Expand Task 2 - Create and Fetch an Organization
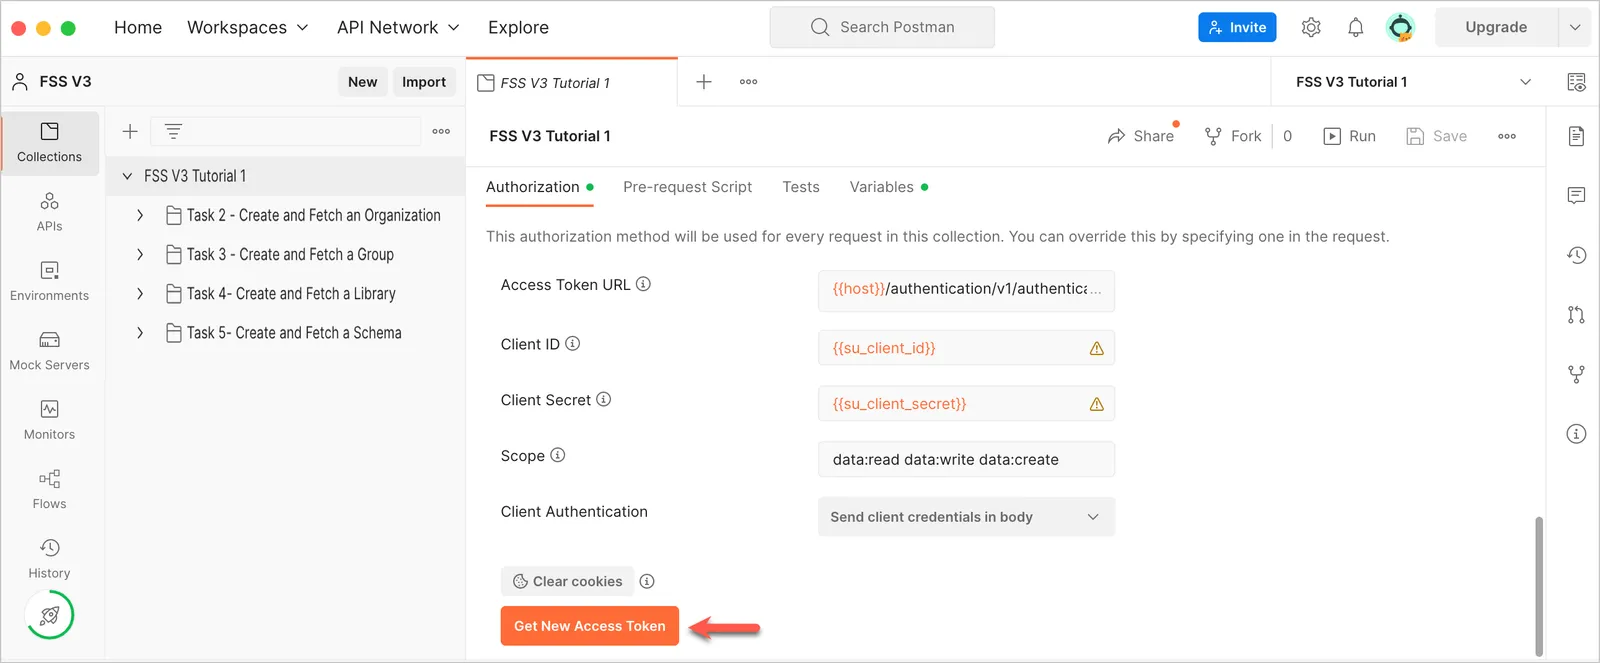The height and width of the screenshot is (663, 1600). click(139, 215)
